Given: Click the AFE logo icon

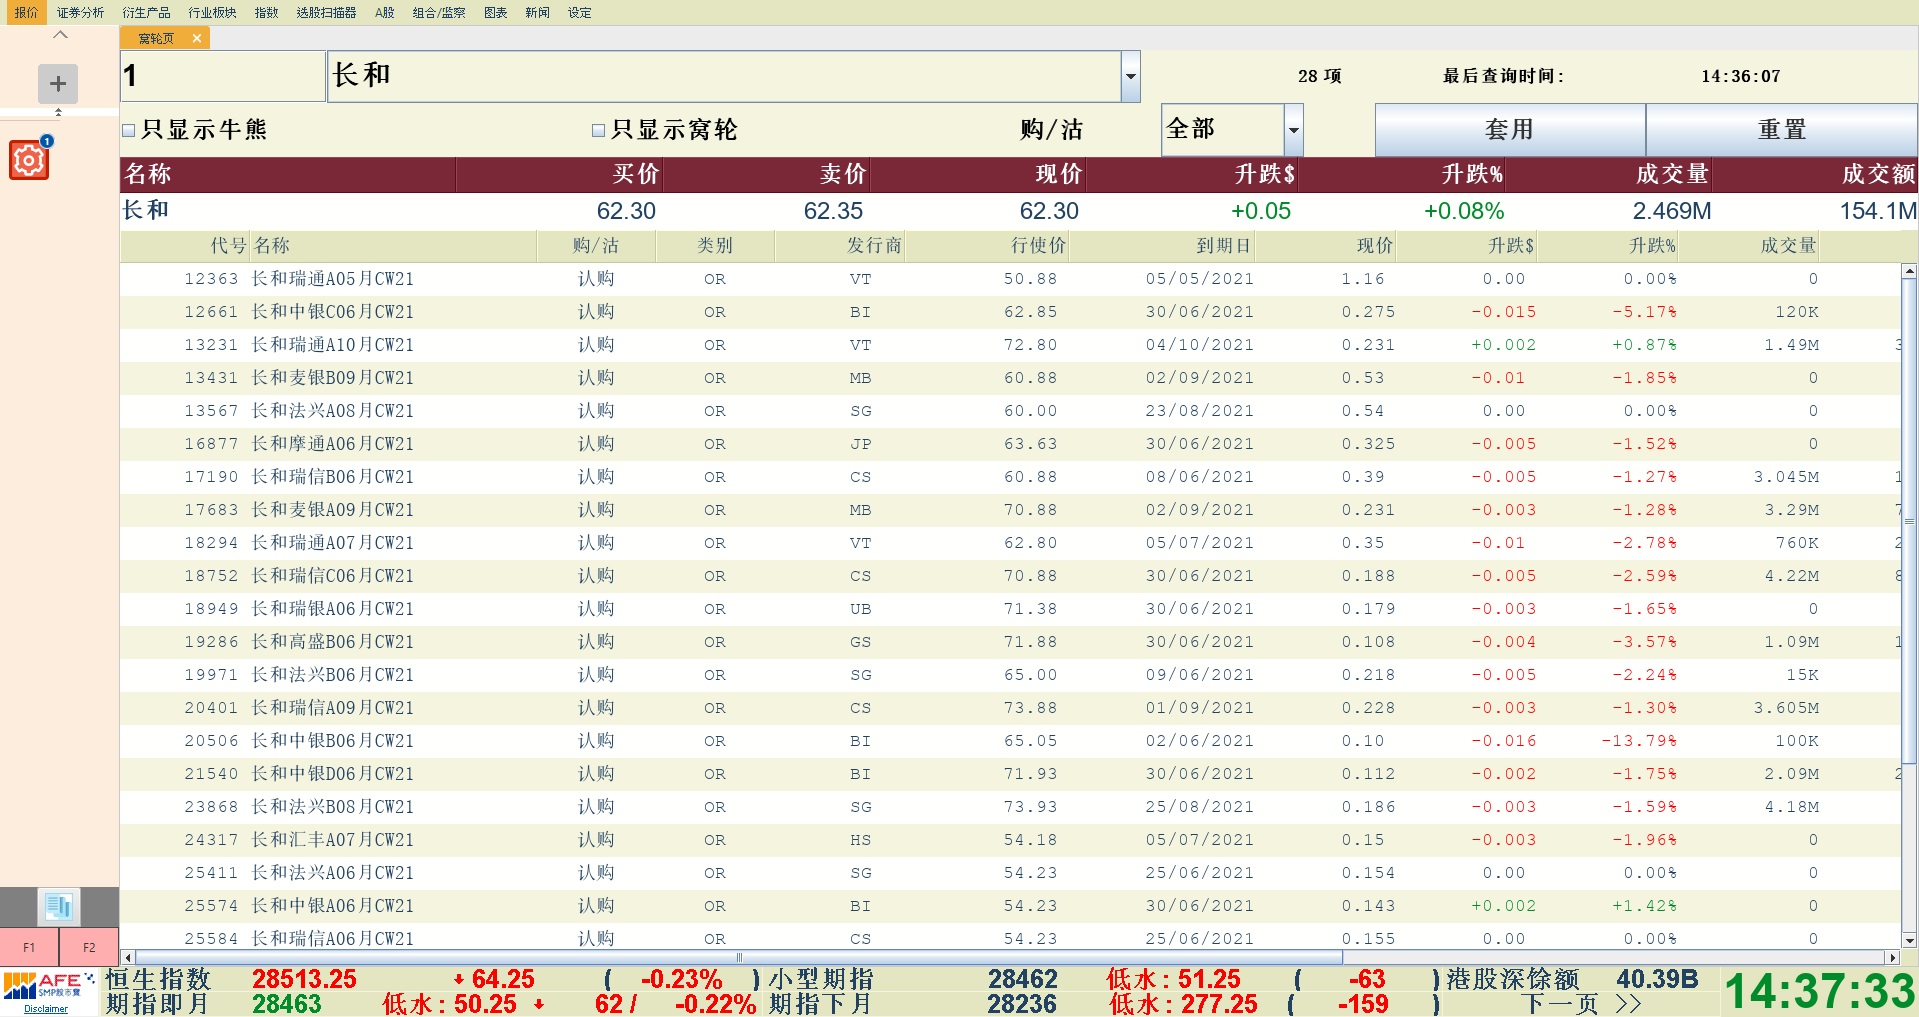Looking at the screenshot, I should pyautogui.click(x=47, y=986).
